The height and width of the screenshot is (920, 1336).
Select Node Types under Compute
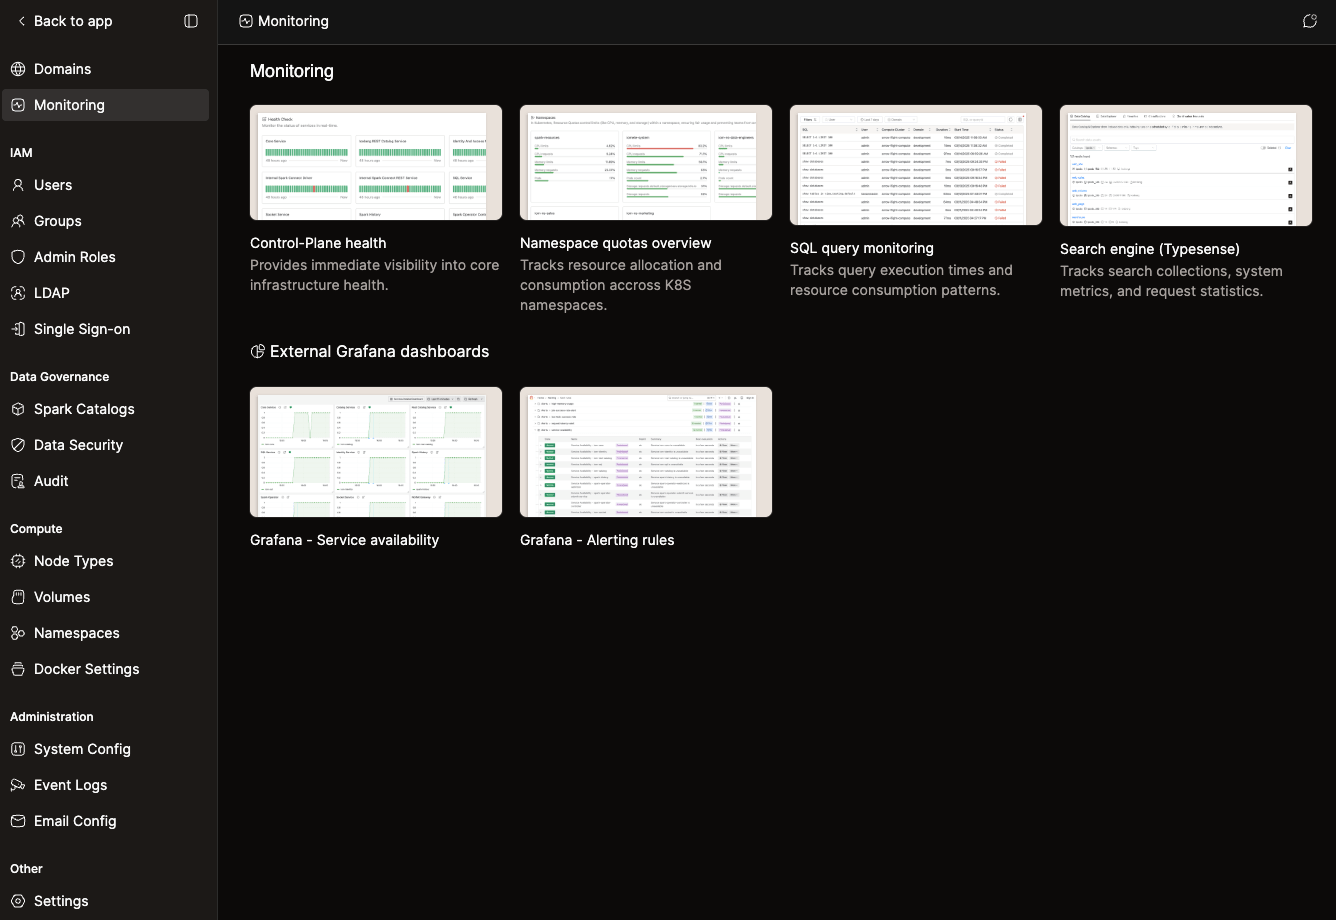tap(105, 561)
